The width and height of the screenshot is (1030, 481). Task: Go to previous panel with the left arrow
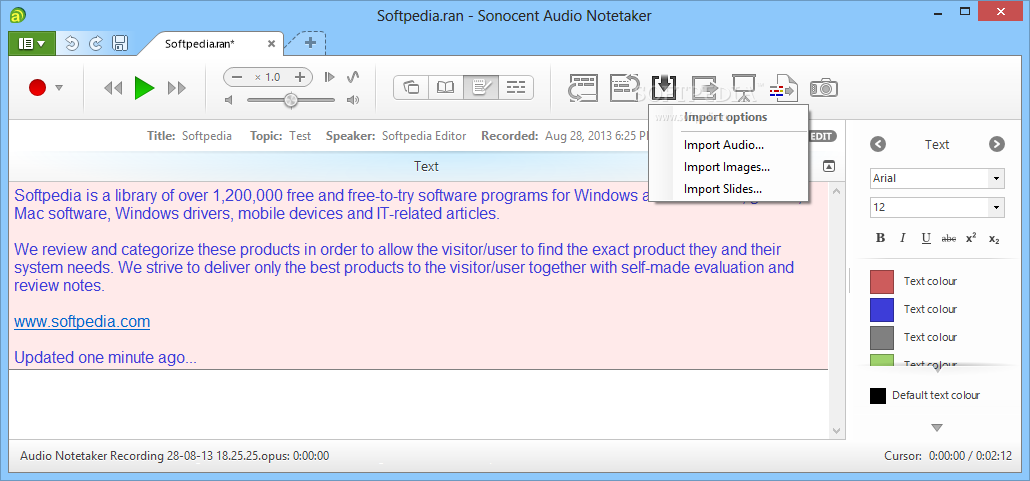click(x=878, y=145)
